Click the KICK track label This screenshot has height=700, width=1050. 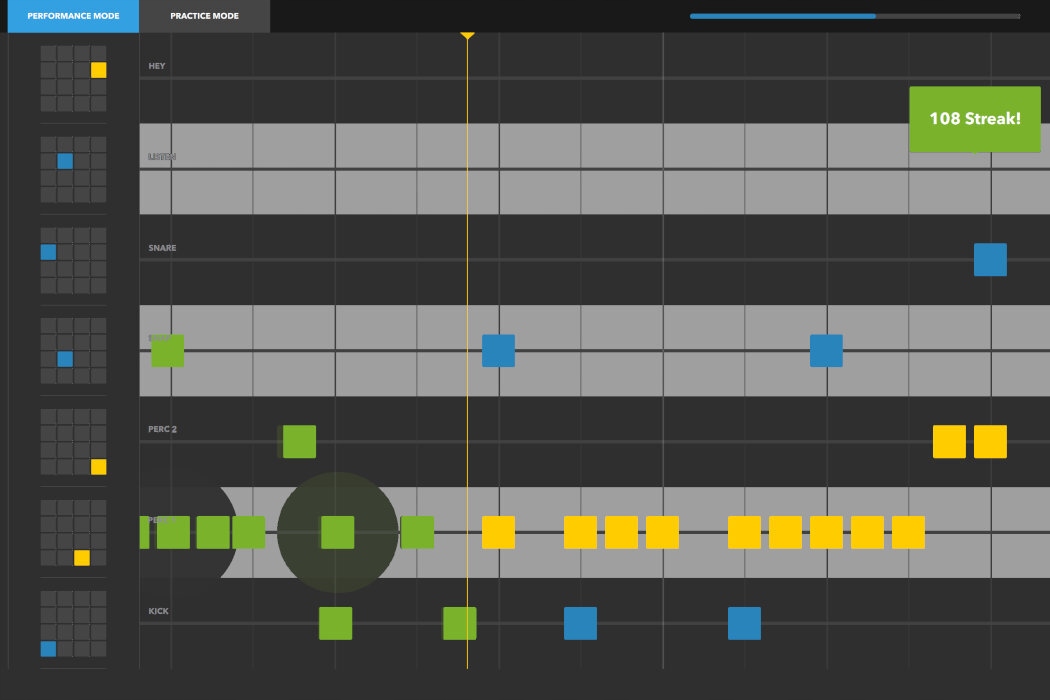(x=158, y=611)
